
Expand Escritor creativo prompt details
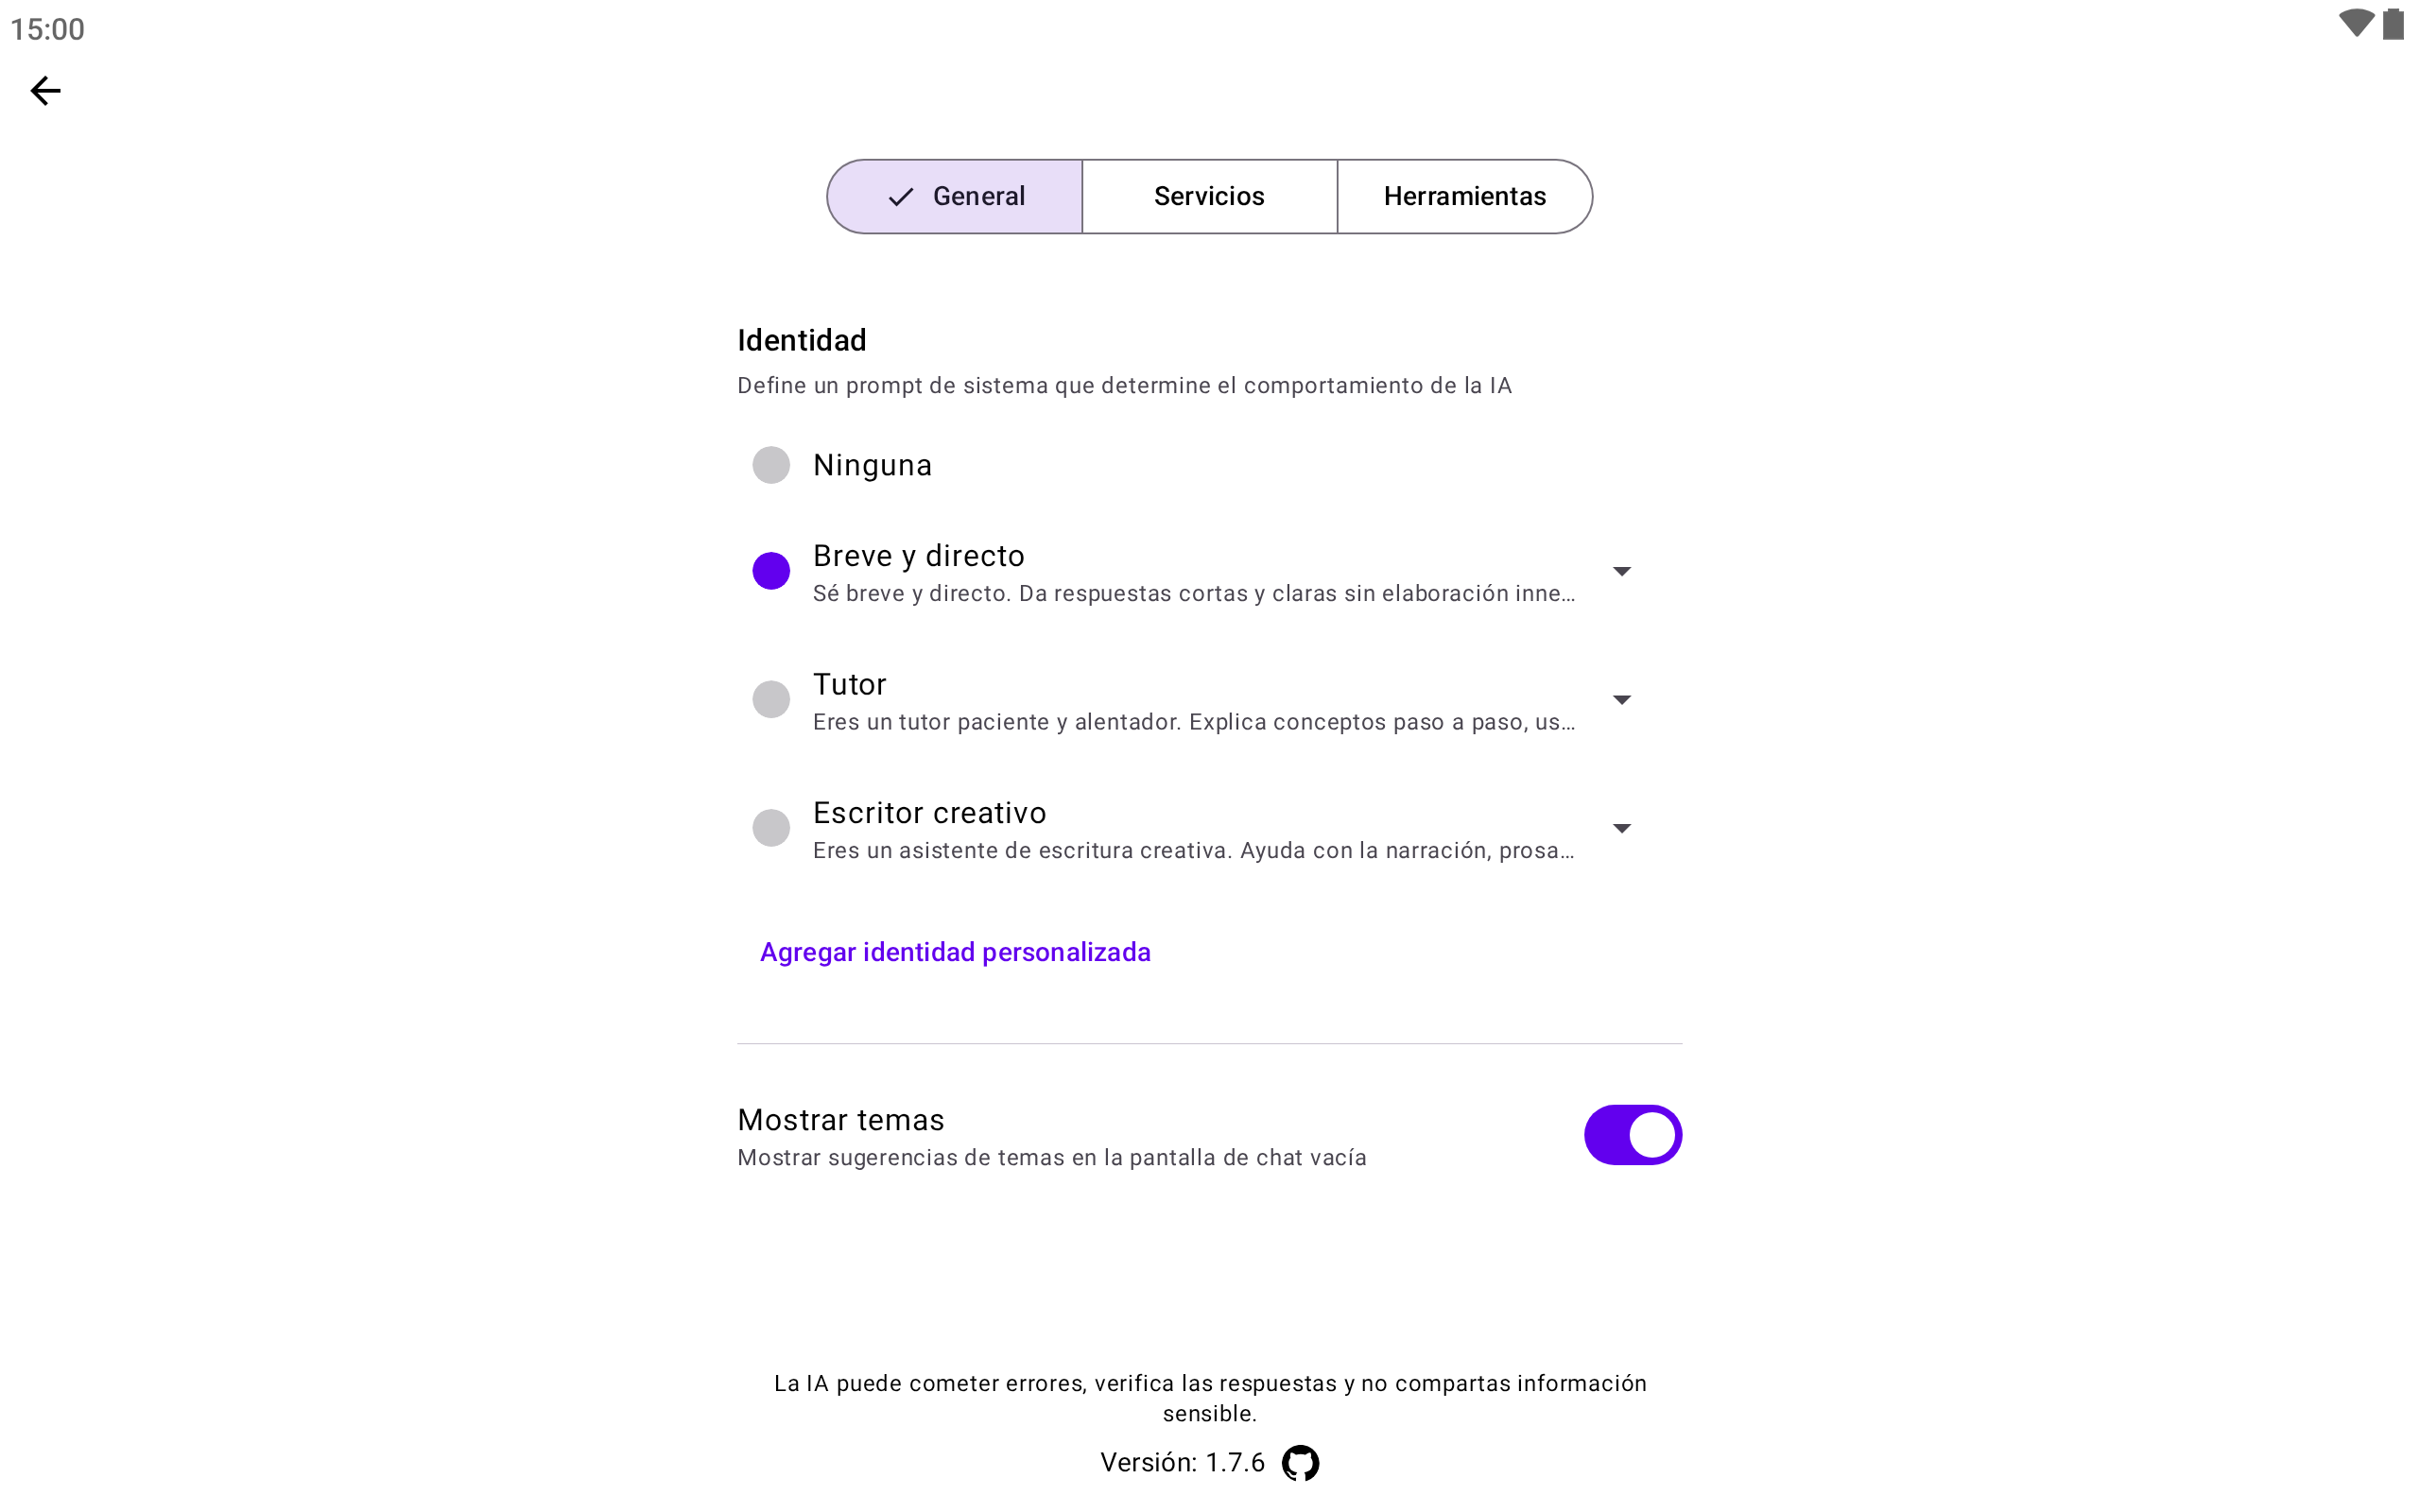point(1621,828)
